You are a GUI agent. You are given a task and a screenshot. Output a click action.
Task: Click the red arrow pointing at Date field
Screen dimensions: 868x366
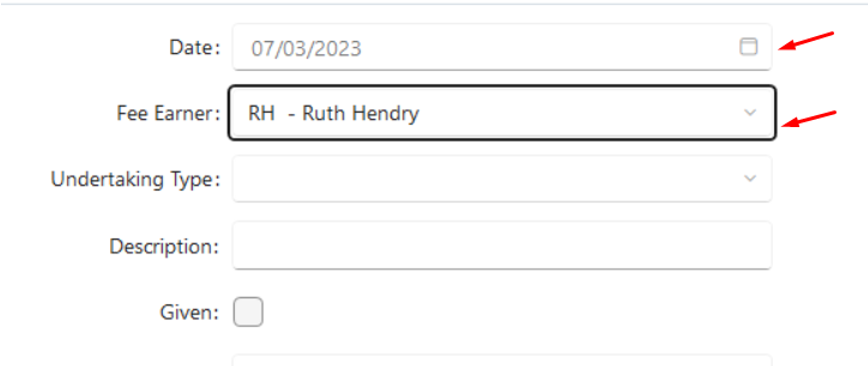pyautogui.click(x=807, y=42)
